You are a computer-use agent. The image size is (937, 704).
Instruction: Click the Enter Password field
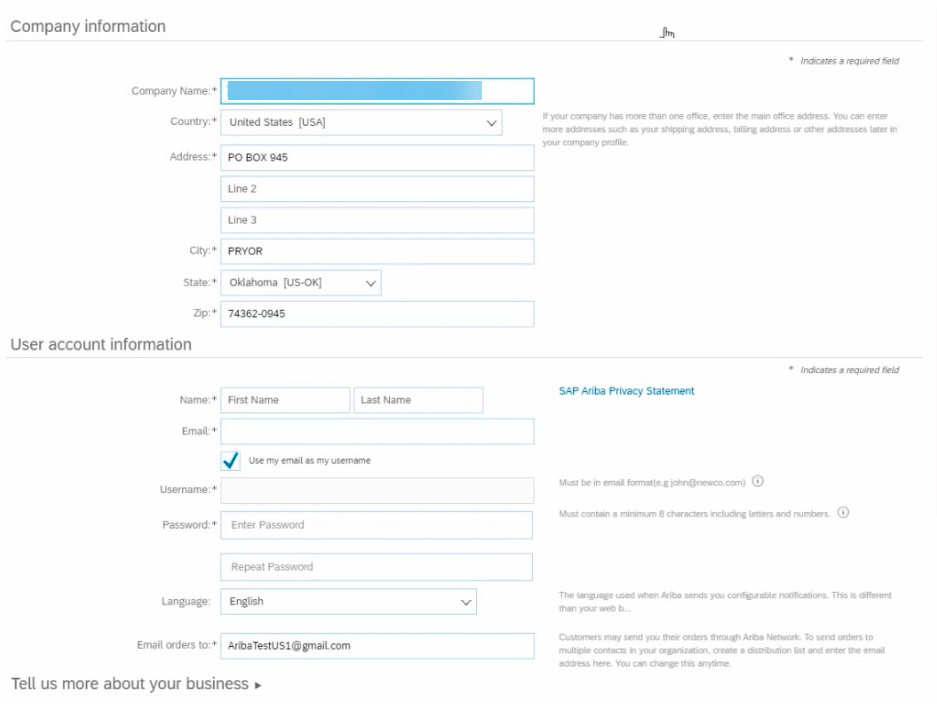coord(375,524)
